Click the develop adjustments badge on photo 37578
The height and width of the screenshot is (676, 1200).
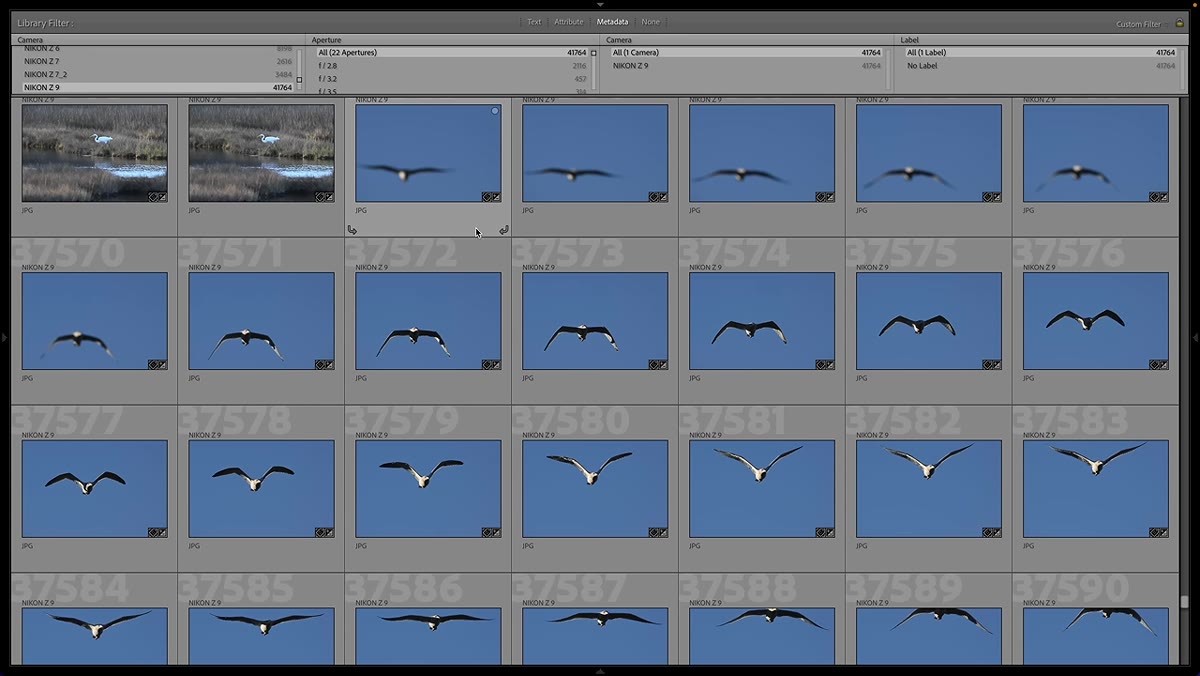[329, 533]
